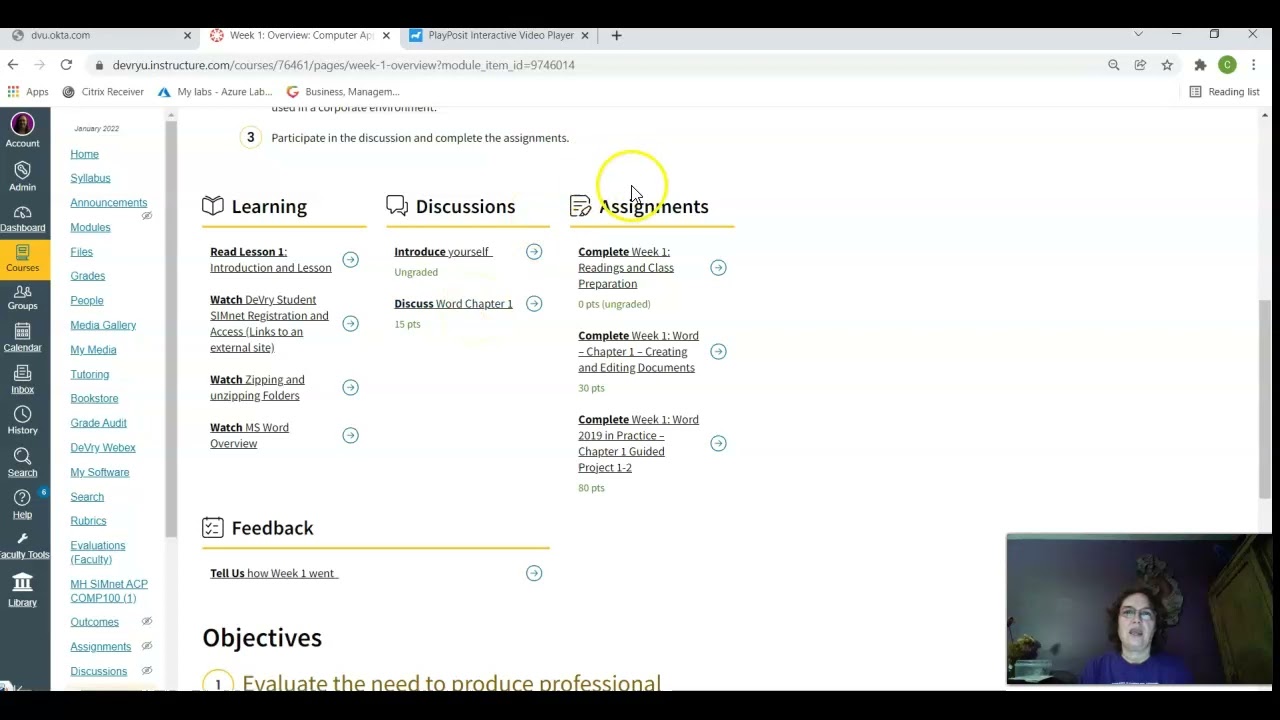Go back in browser history

point(13,65)
